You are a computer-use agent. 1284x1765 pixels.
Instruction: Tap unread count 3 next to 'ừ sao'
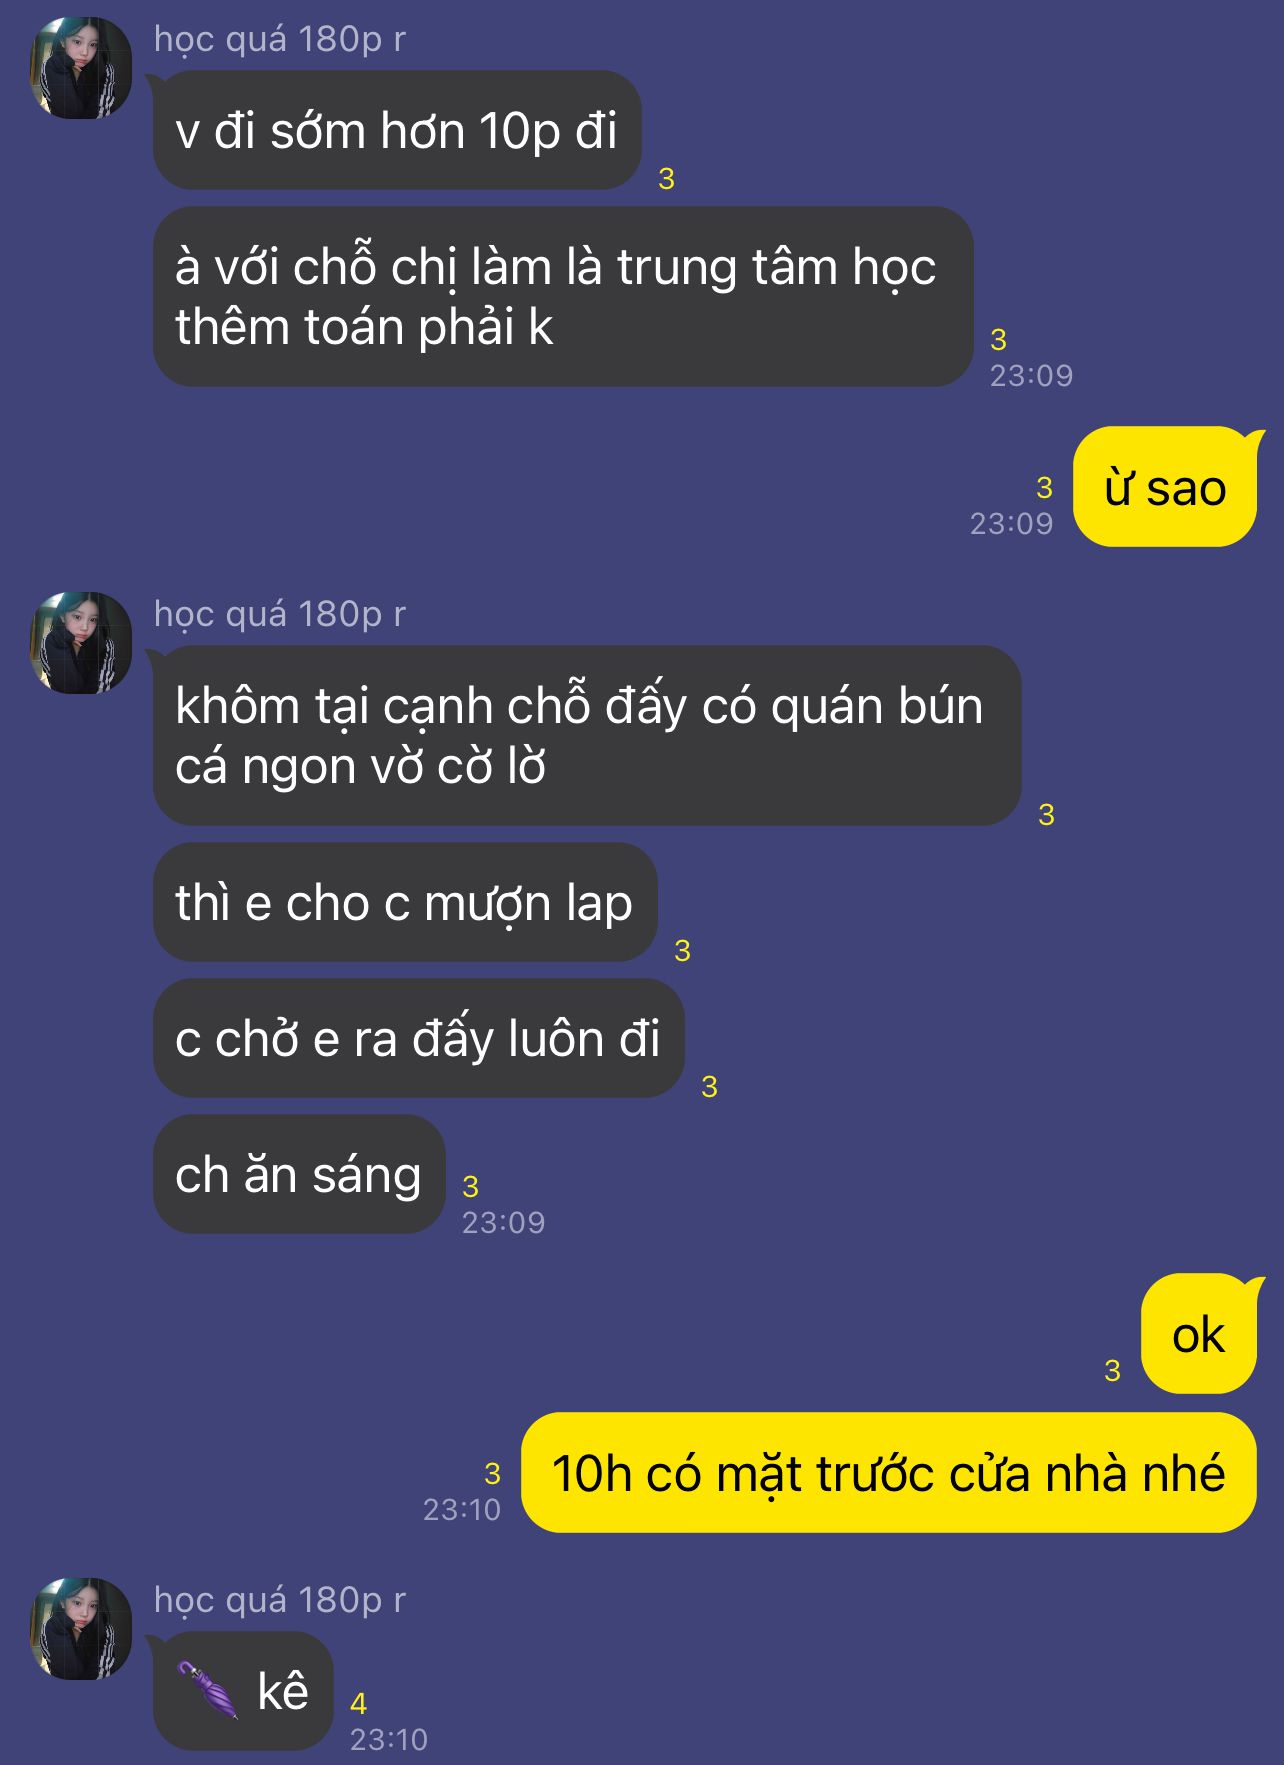[1045, 488]
